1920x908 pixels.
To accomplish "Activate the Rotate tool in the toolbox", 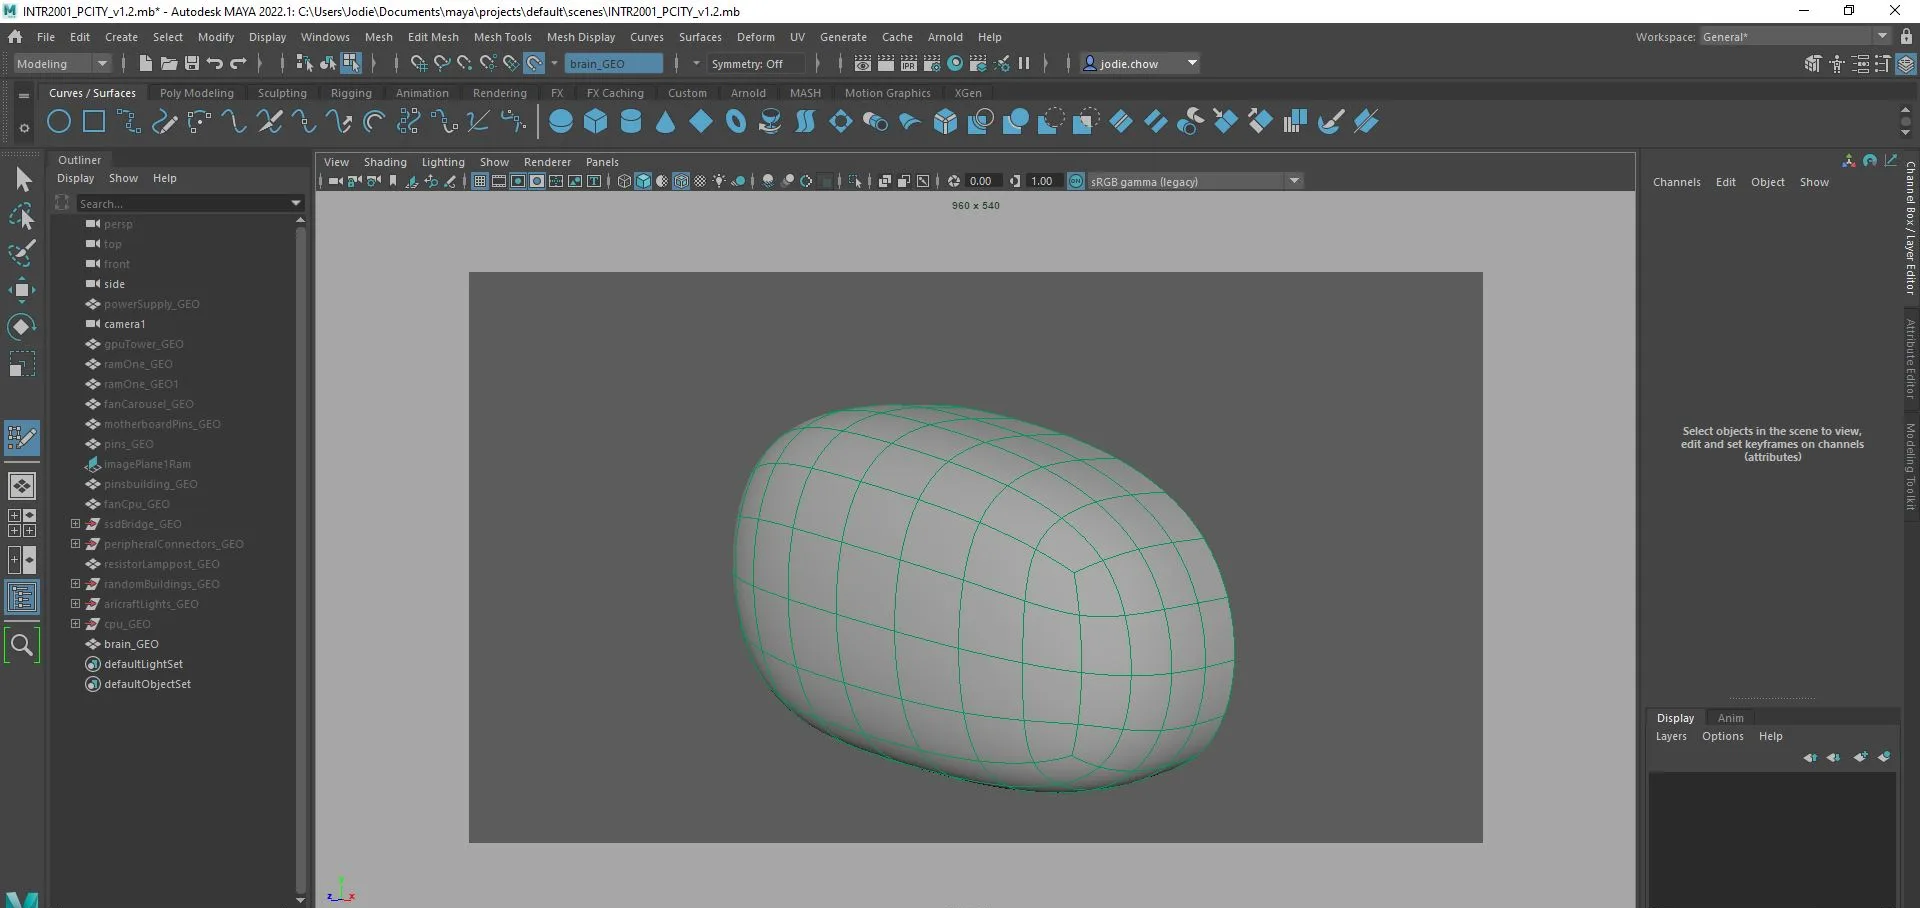I will coord(22,327).
